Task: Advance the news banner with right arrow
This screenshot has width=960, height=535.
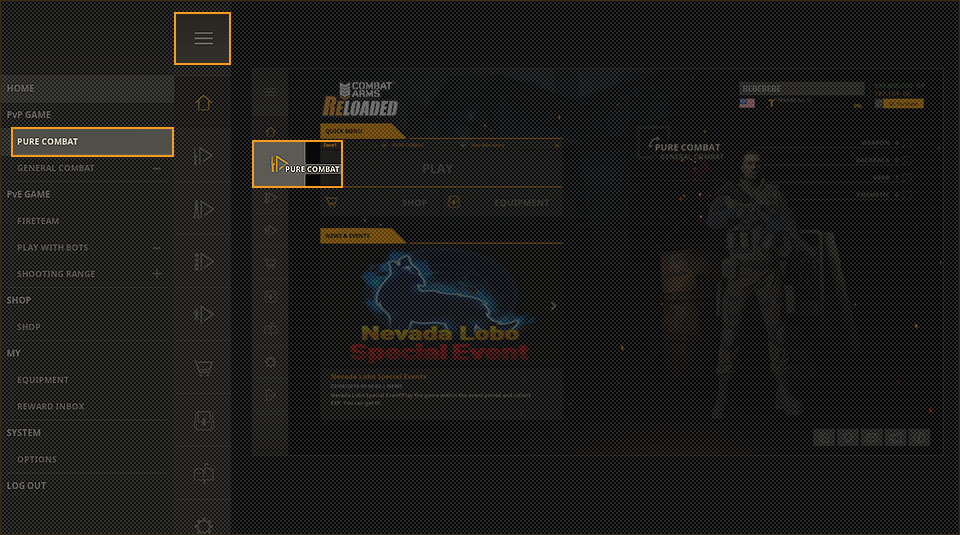Action: pyautogui.click(x=553, y=305)
